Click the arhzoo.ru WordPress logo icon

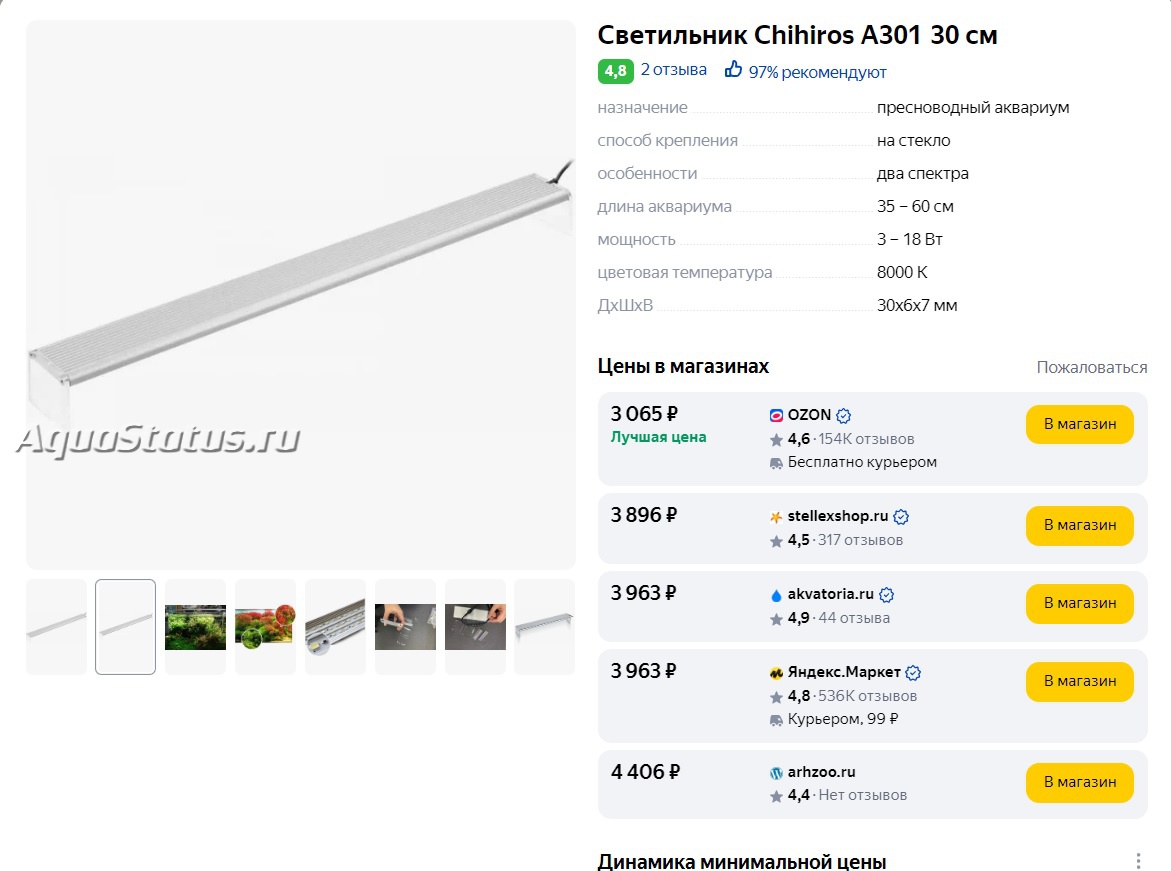coord(776,773)
